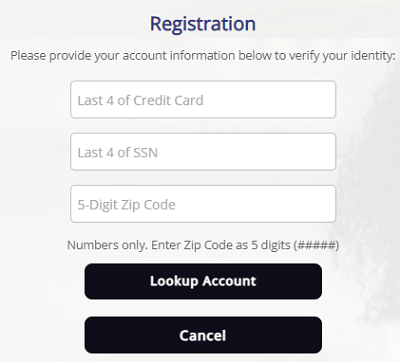This screenshot has height=362, width=400.
Task: Click the Registration heading
Action: click(x=203, y=24)
